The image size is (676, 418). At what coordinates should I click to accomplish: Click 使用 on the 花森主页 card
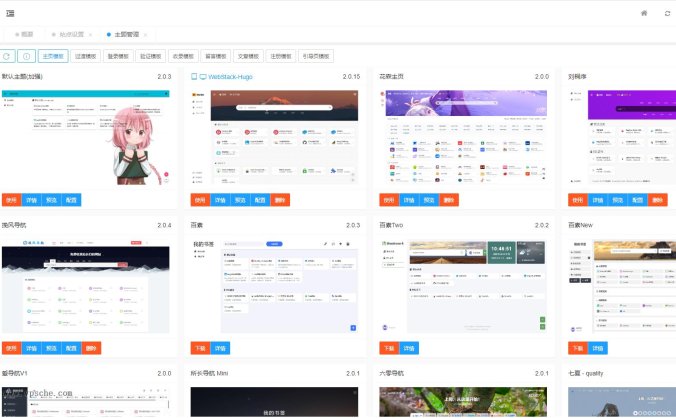(x=389, y=200)
